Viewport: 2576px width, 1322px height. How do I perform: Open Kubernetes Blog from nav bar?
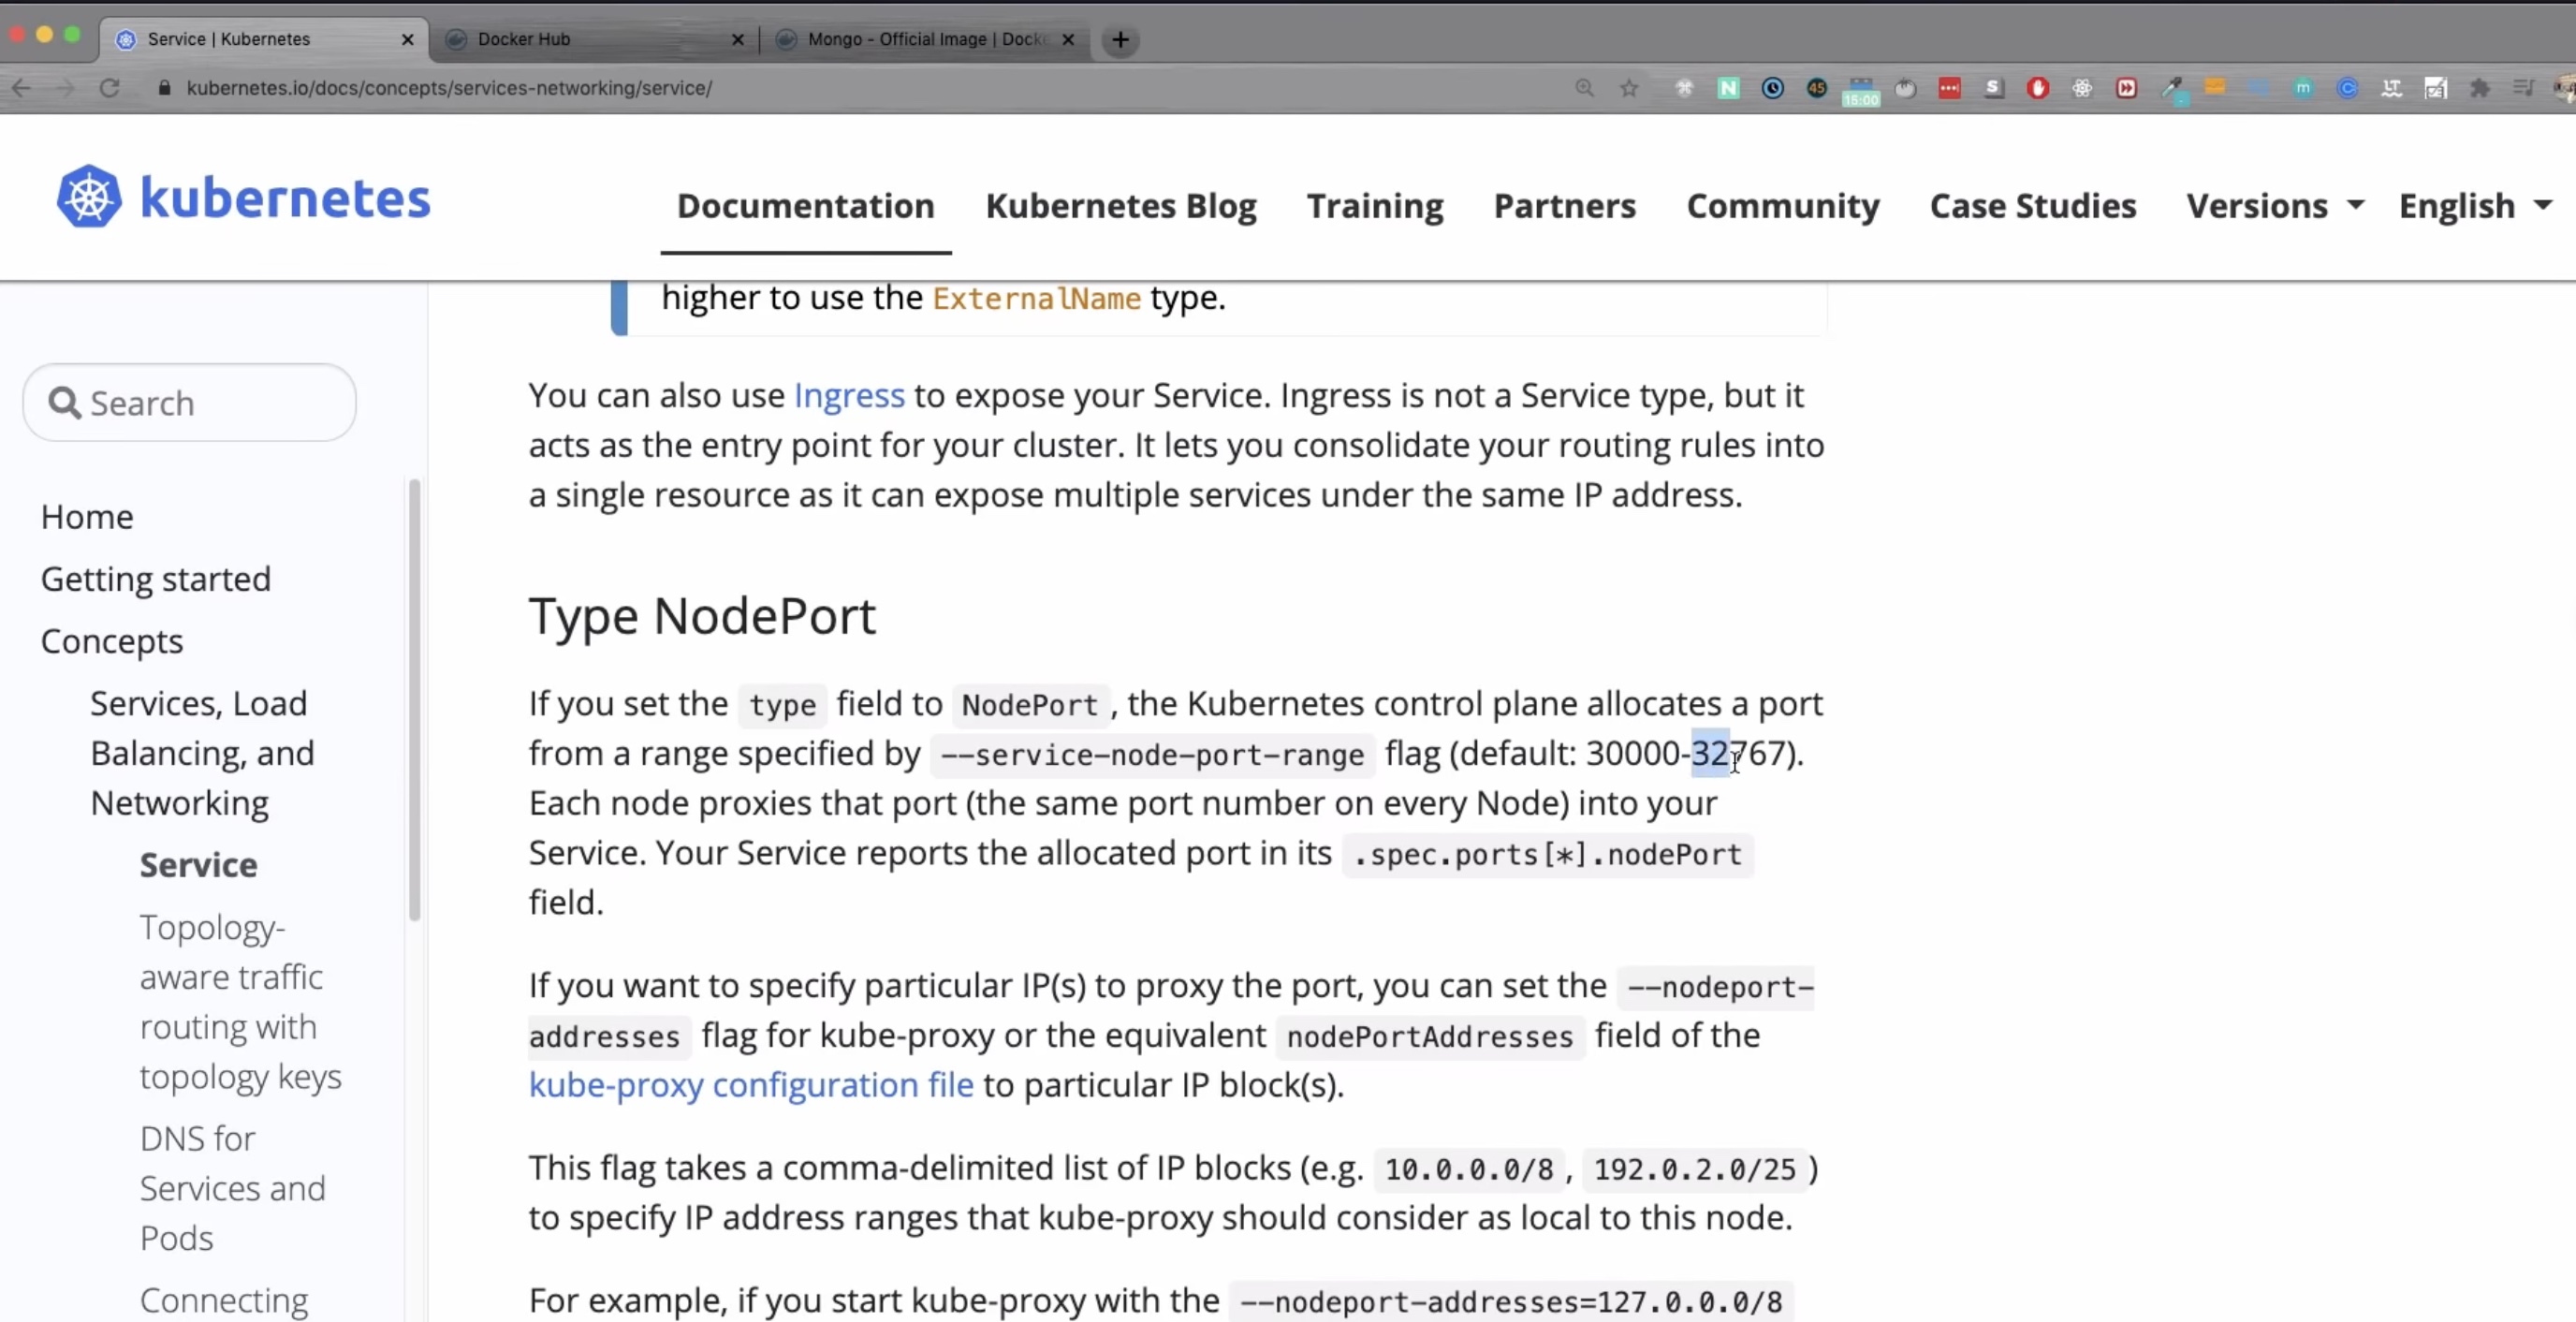click(x=1120, y=205)
